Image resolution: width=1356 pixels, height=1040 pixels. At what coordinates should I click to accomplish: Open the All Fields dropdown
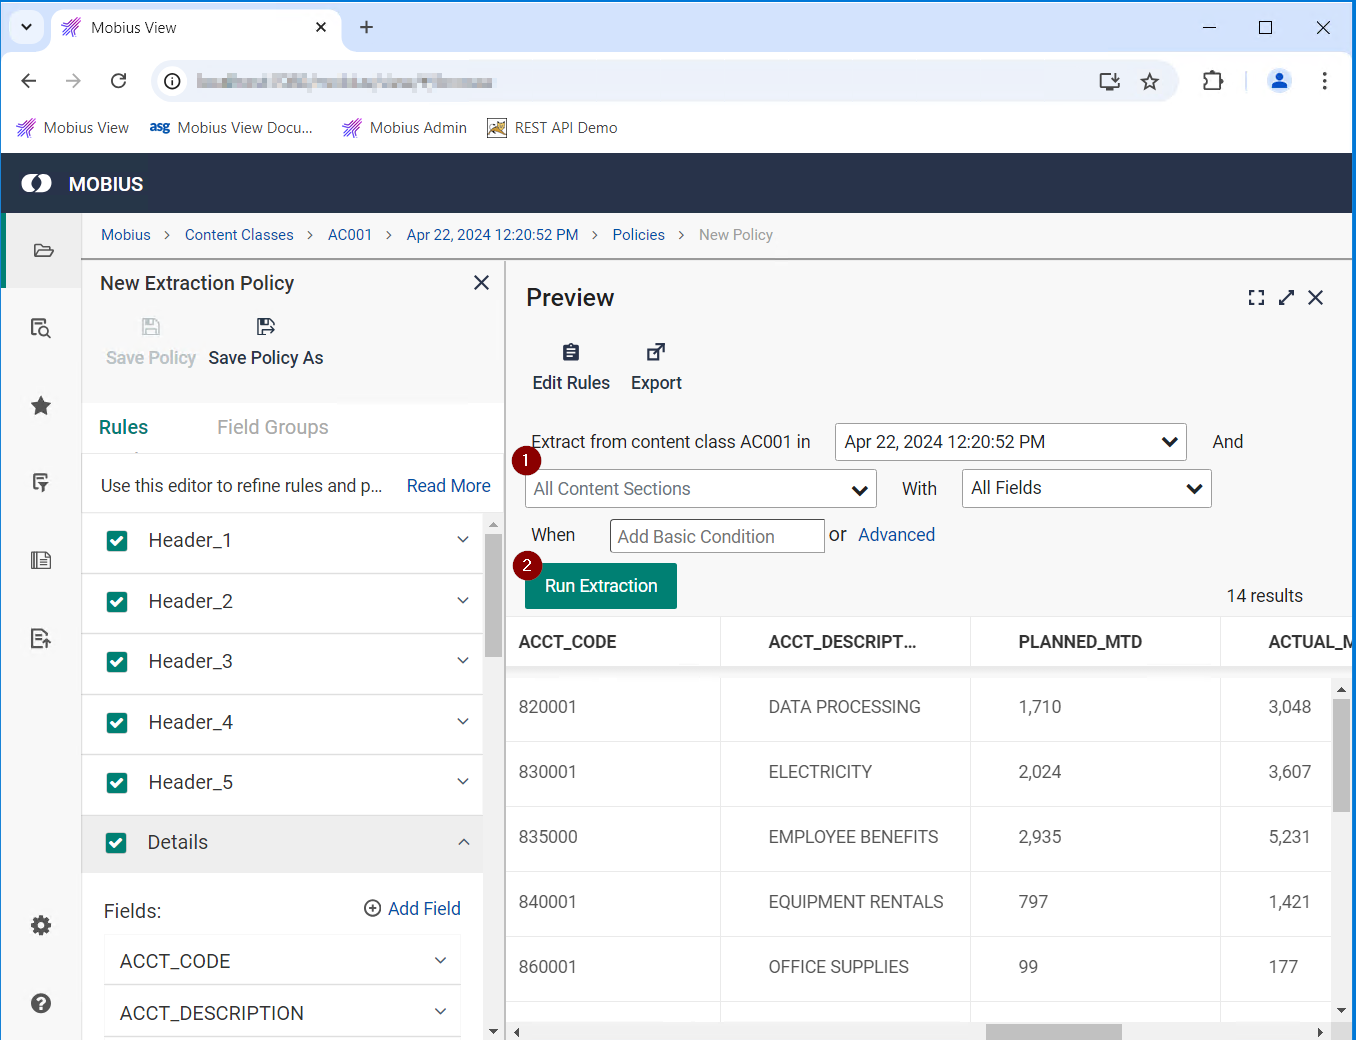[x=1086, y=488]
